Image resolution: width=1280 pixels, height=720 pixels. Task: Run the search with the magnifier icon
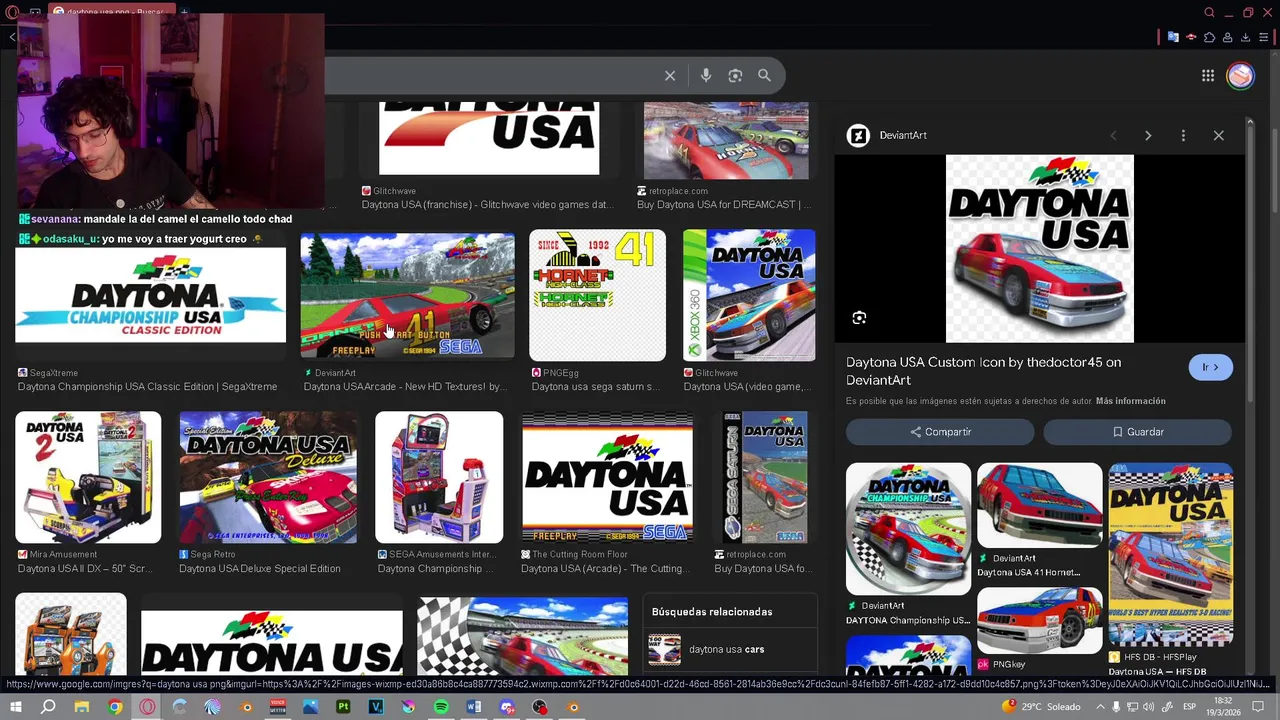click(x=764, y=76)
